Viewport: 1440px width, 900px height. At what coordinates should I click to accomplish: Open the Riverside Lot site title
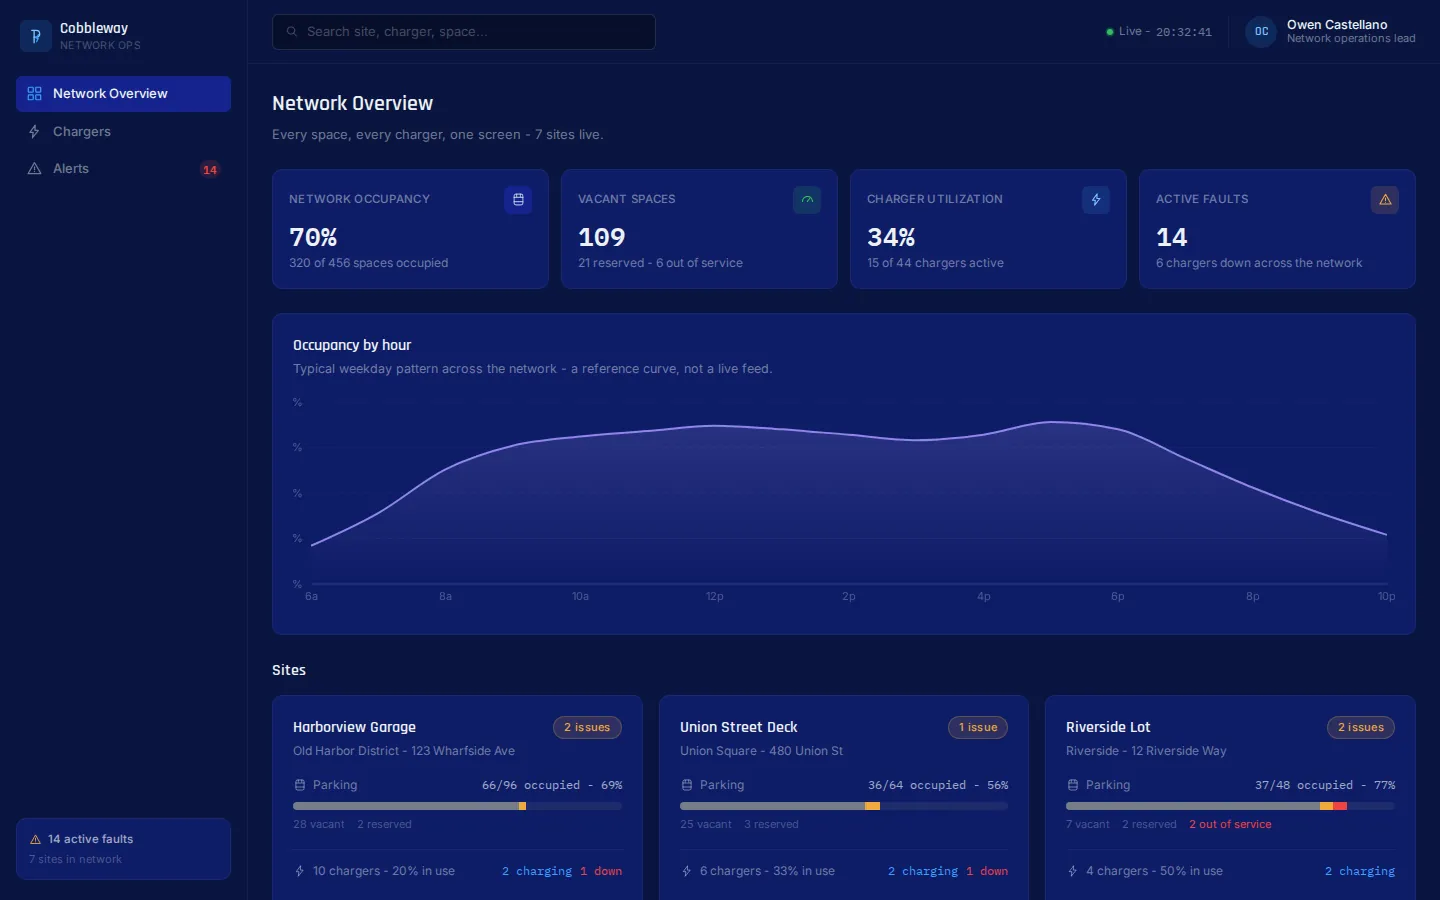tap(1108, 727)
